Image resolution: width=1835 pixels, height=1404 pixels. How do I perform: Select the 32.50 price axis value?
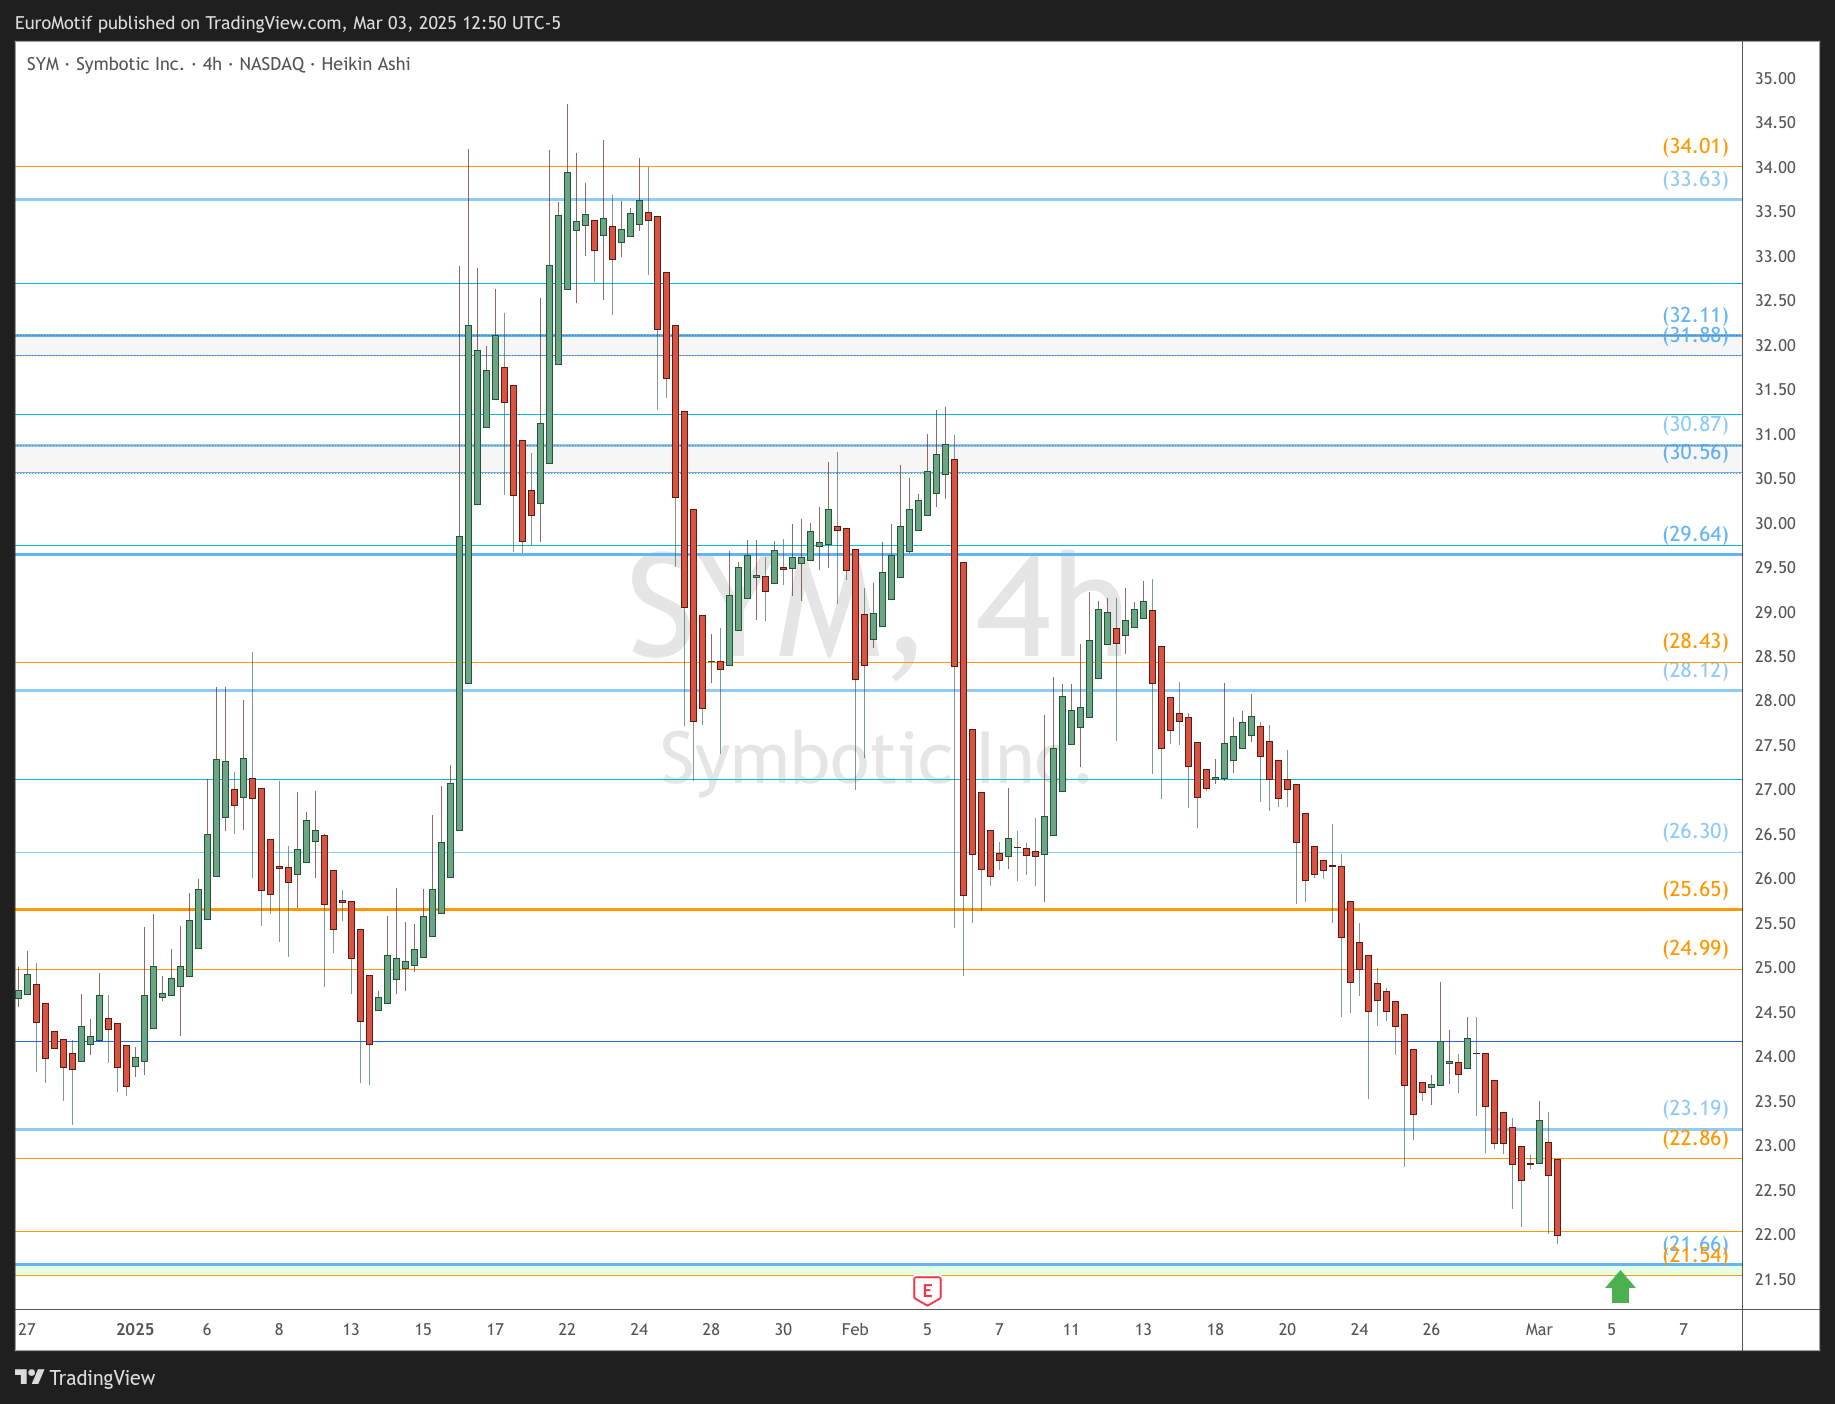[x=1775, y=300]
